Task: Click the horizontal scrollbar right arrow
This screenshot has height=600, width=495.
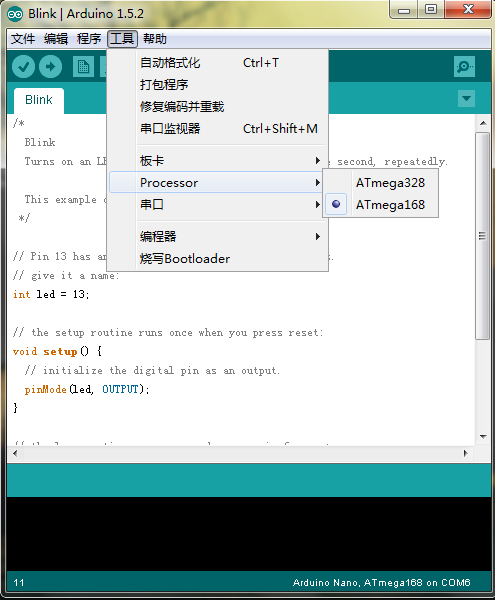Action: pos(466,453)
